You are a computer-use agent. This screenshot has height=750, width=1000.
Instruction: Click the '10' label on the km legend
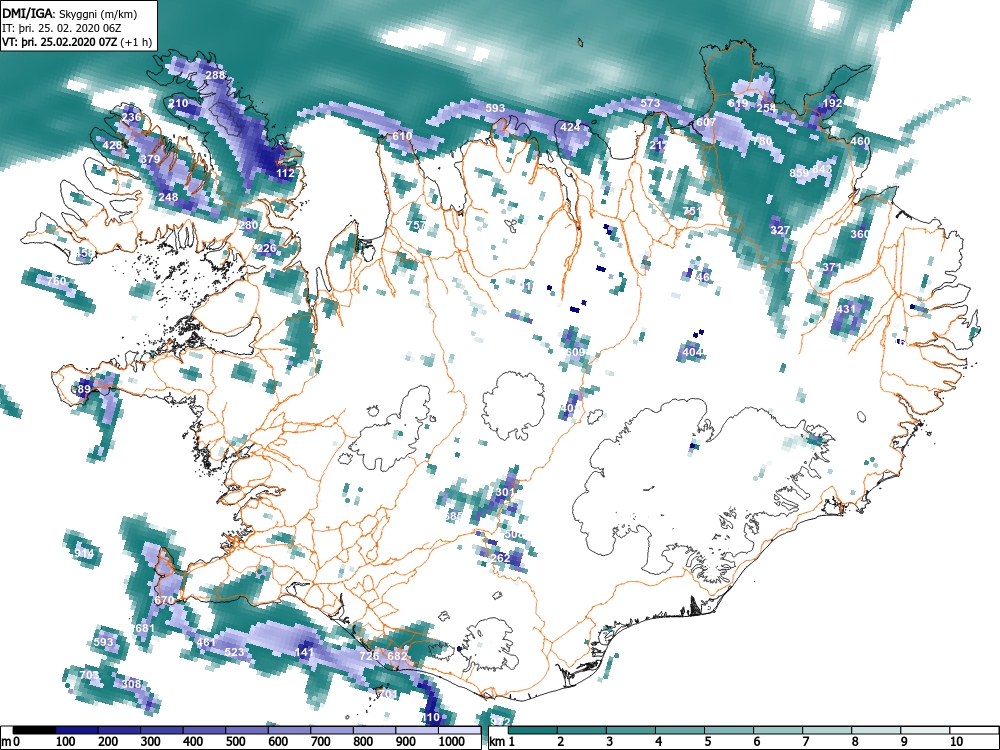point(955,742)
